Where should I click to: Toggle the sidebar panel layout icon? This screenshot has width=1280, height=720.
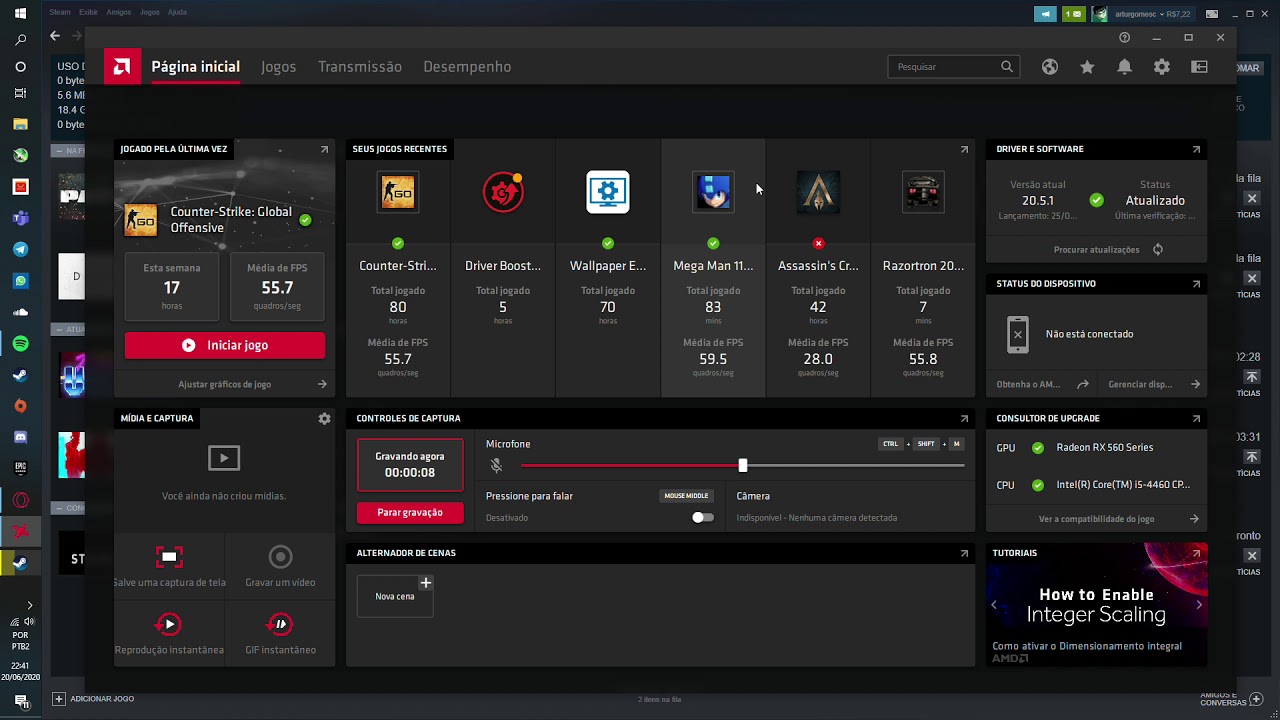(x=1199, y=67)
